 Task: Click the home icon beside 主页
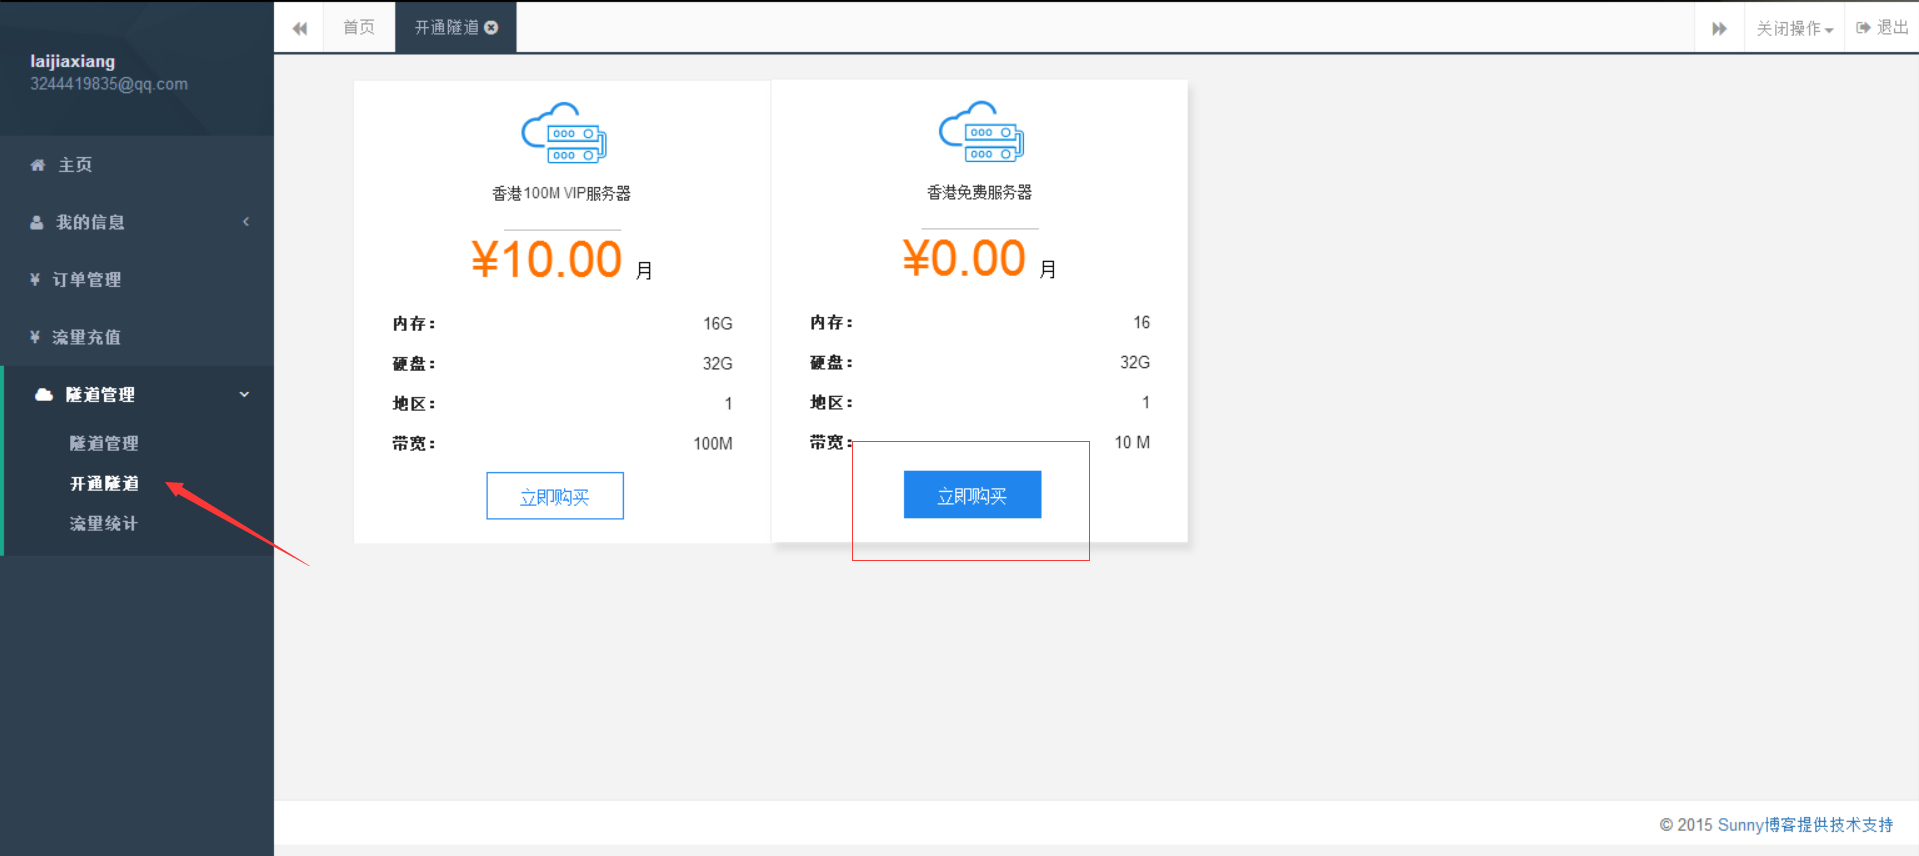point(38,165)
